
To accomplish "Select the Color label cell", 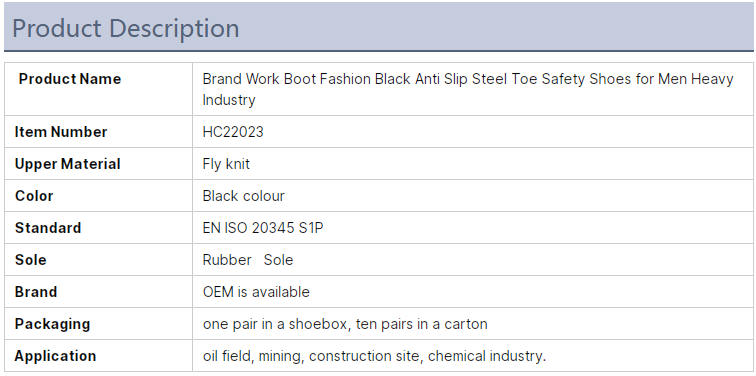I will (98, 196).
